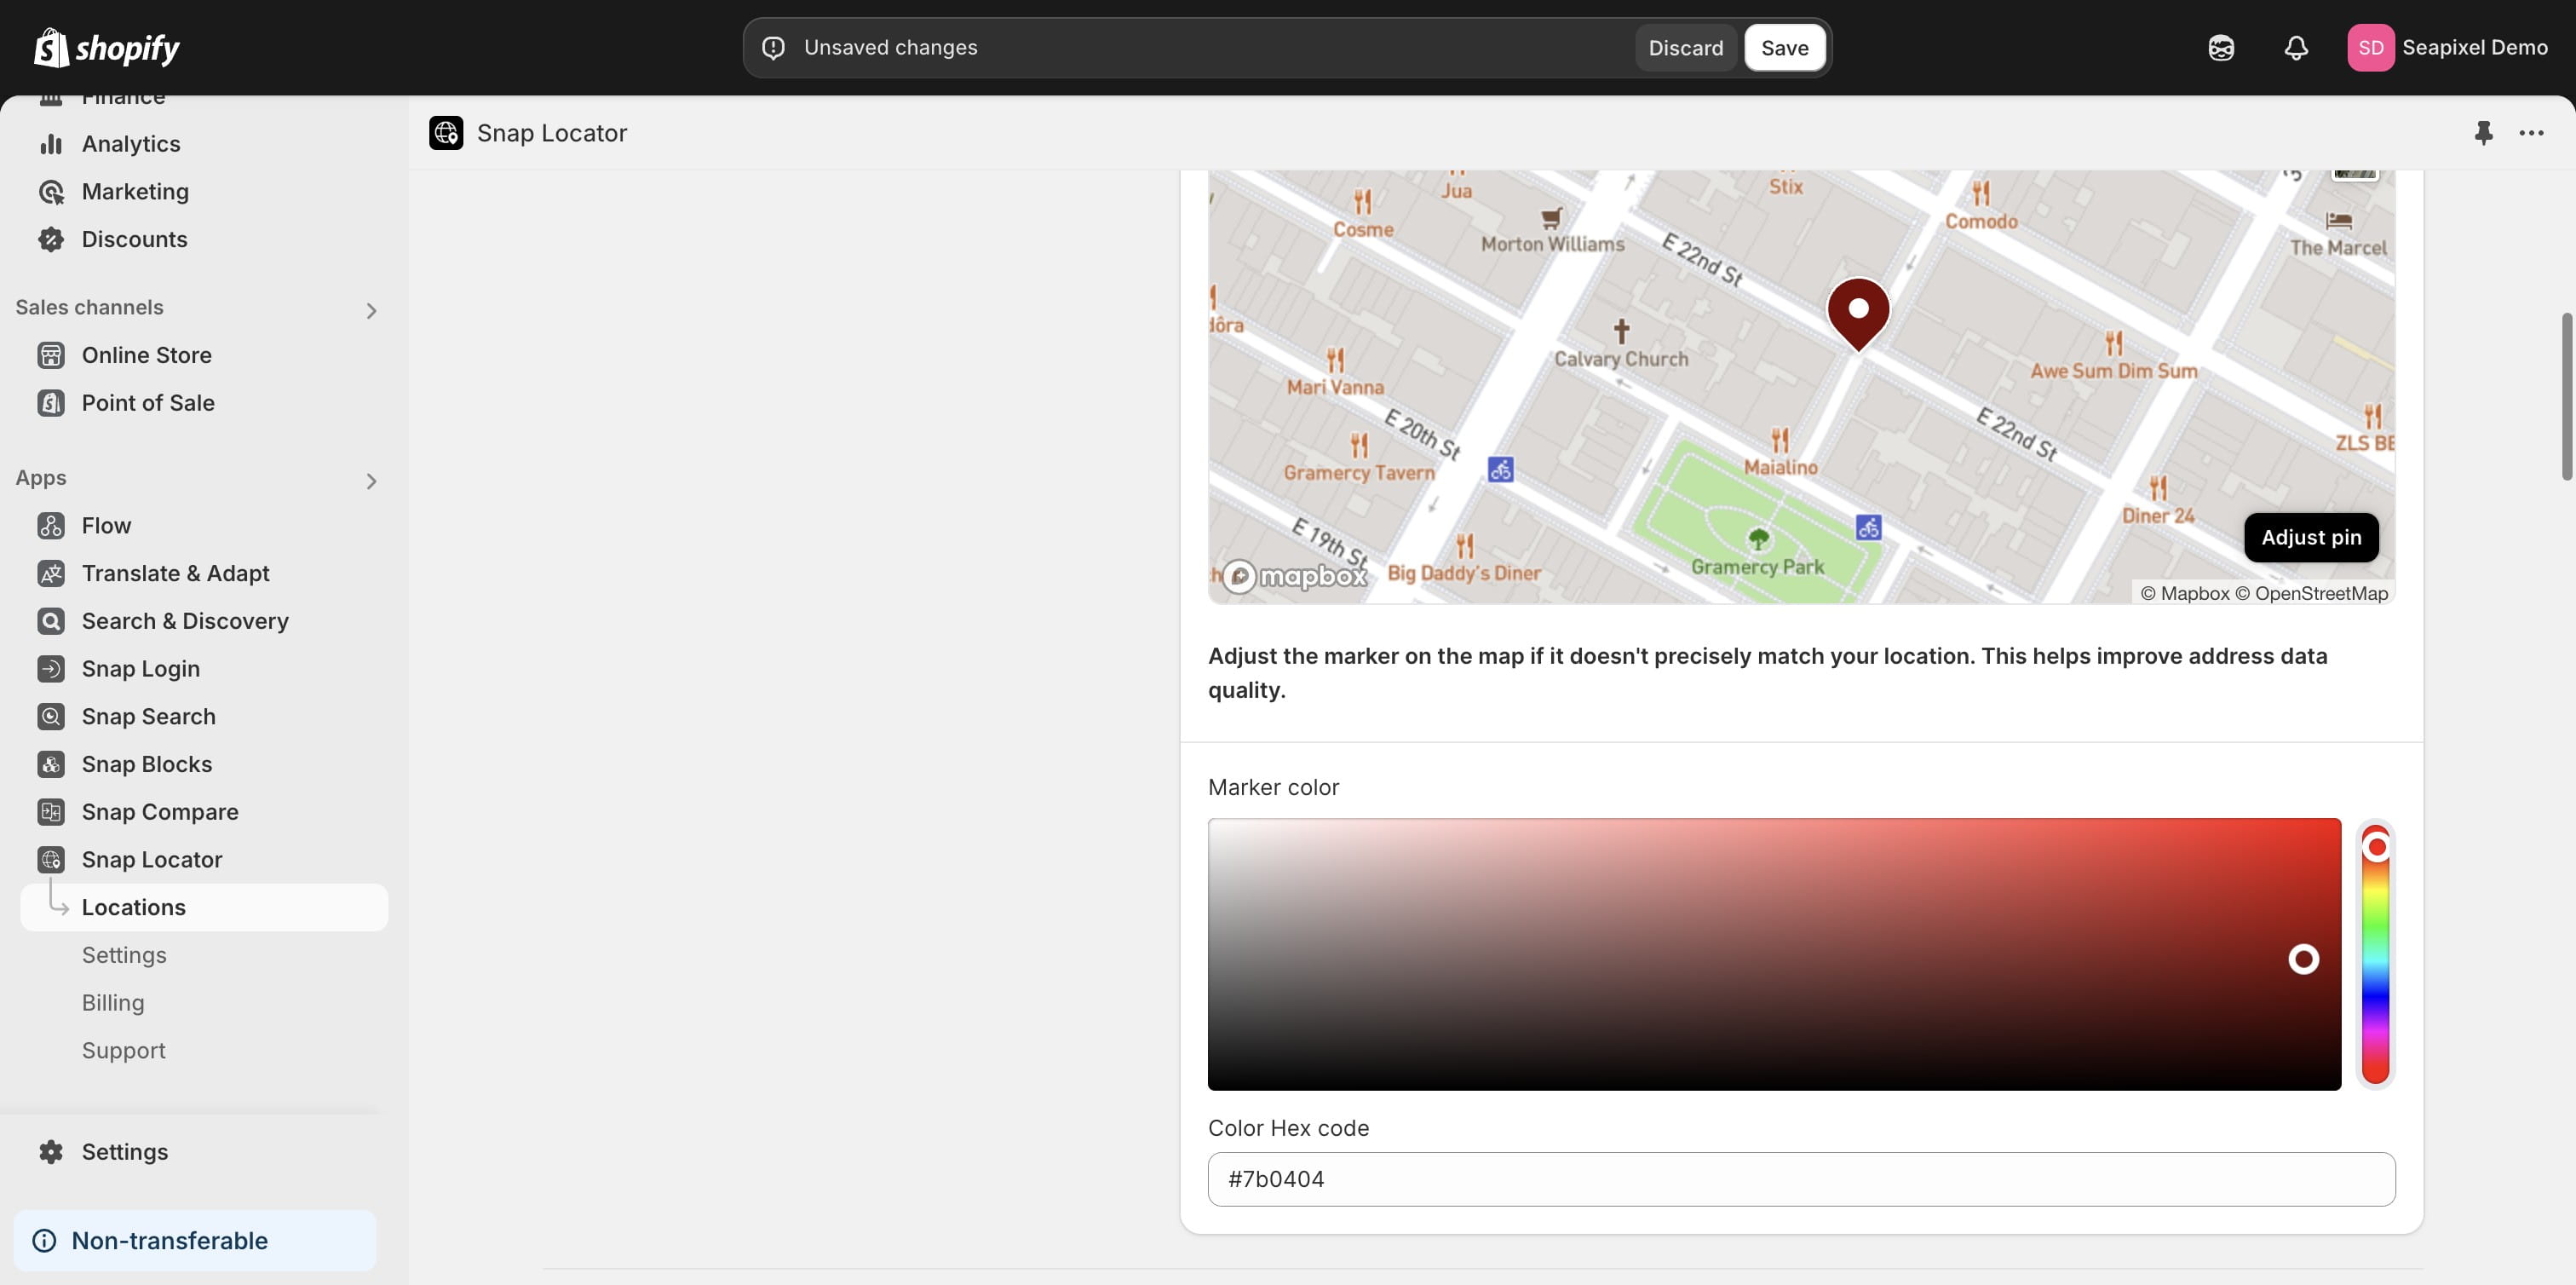Go to Snap Locator Settings subpage

tap(124, 955)
